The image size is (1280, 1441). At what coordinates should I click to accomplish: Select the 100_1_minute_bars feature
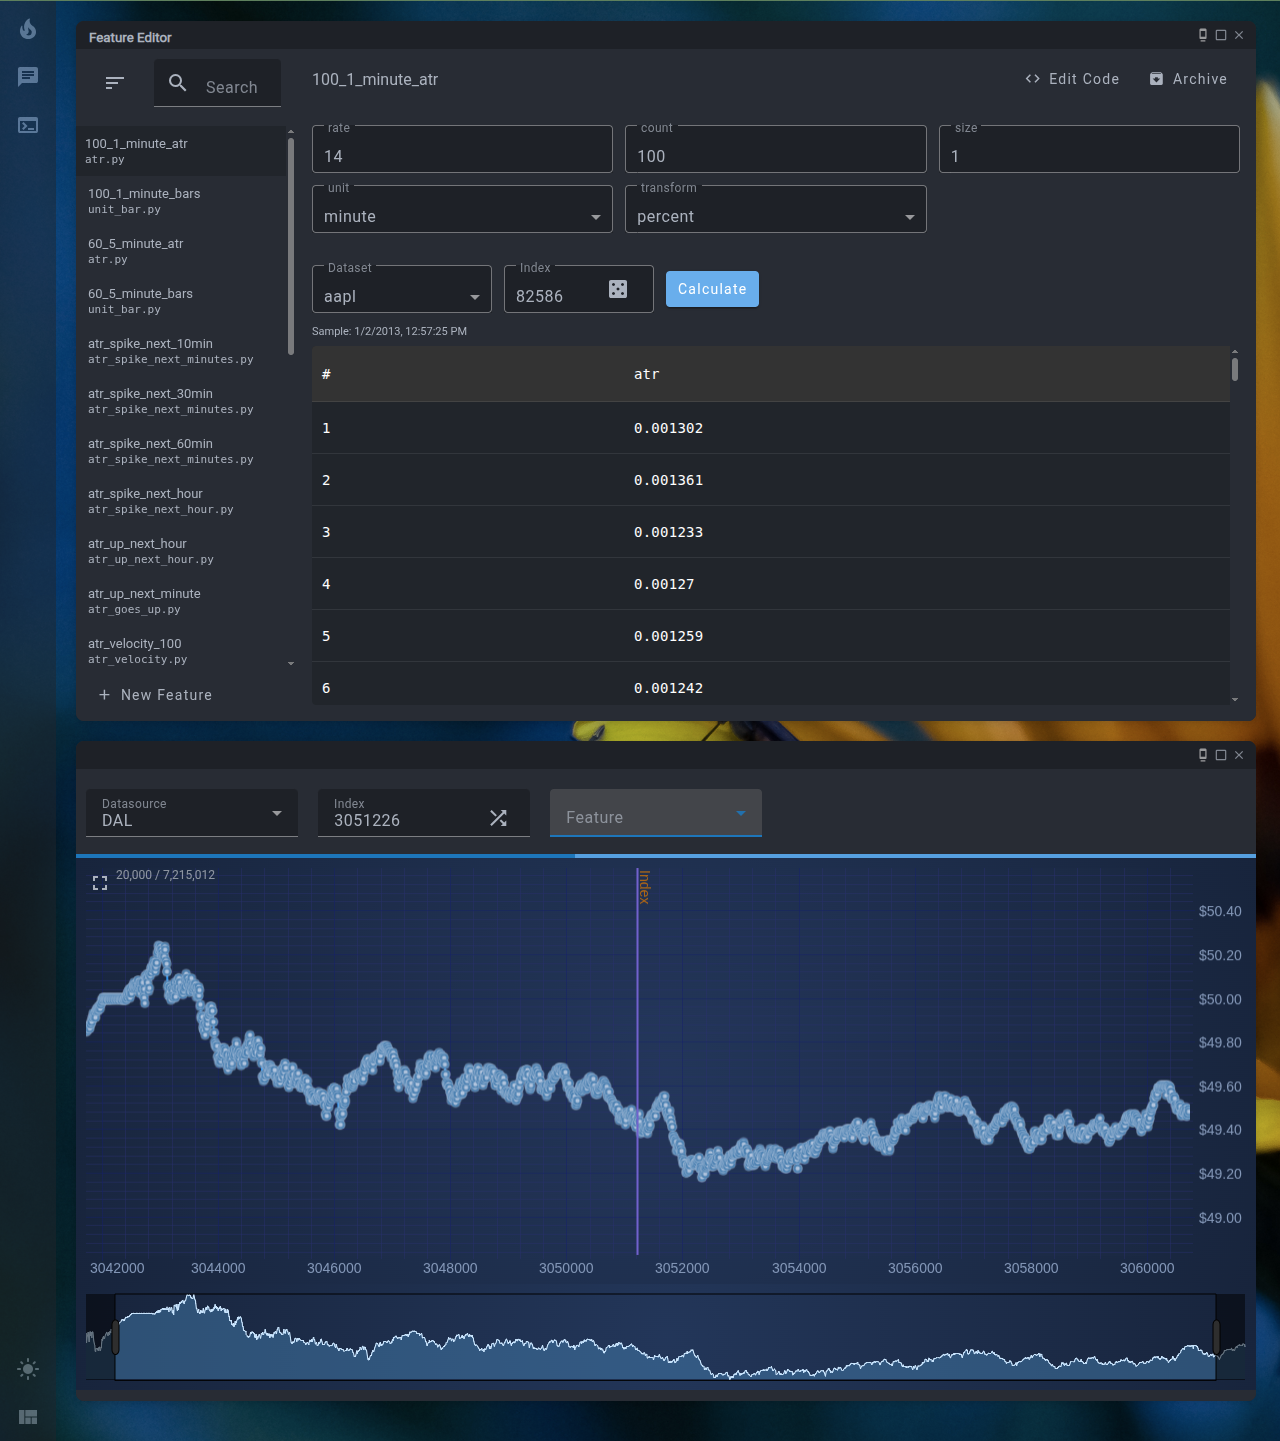[181, 201]
